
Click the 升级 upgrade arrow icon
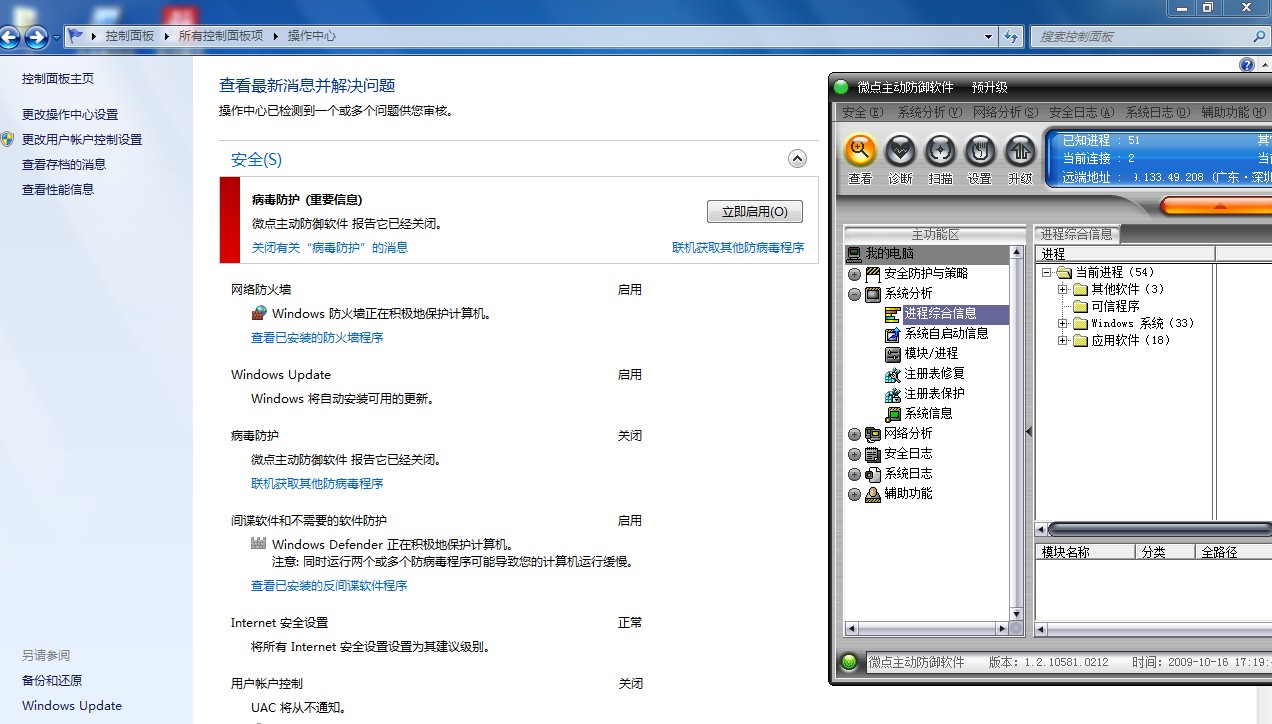tap(1020, 151)
